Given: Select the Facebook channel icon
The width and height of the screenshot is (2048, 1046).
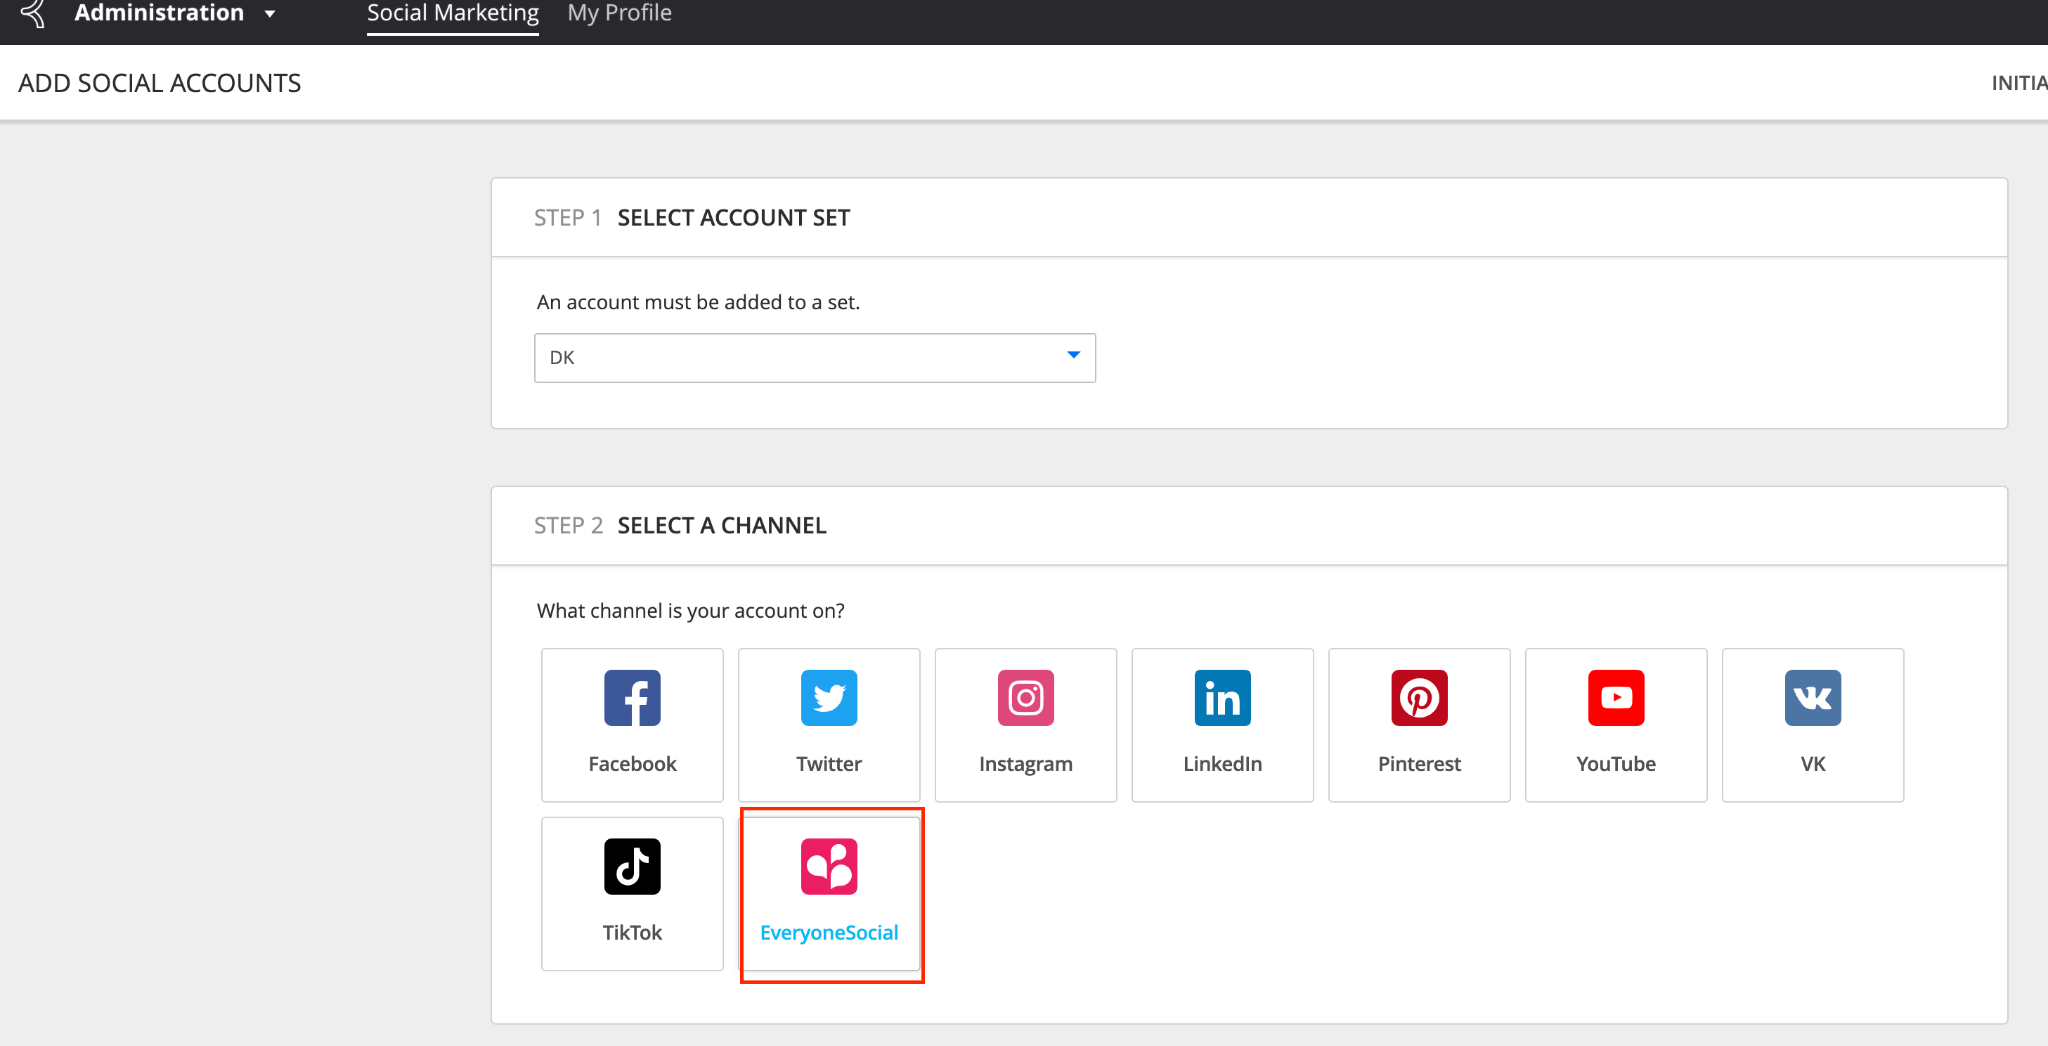Looking at the screenshot, I should click(x=631, y=698).
